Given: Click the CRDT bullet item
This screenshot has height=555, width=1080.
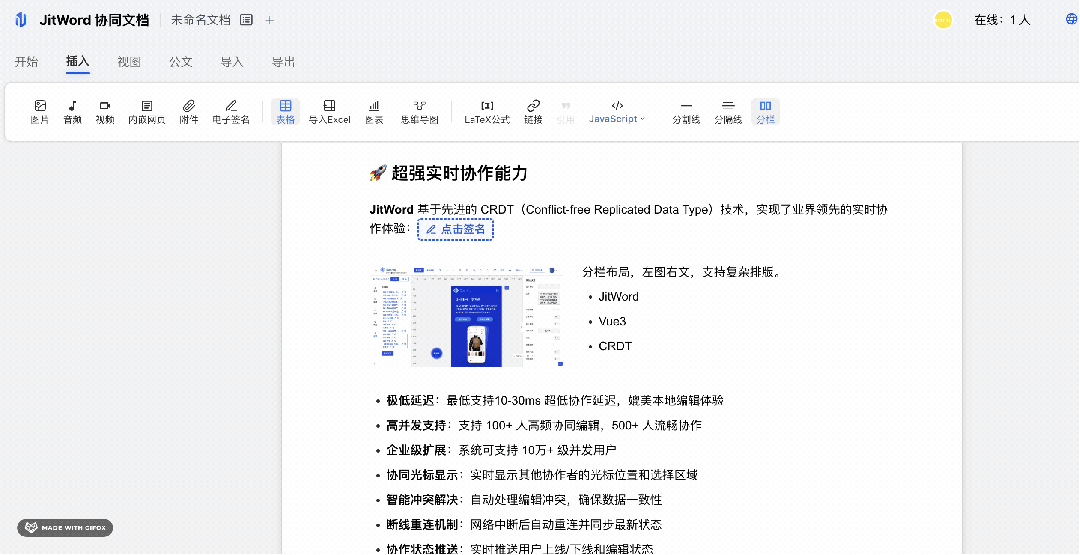Looking at the screenshot, I should point(615,346).
